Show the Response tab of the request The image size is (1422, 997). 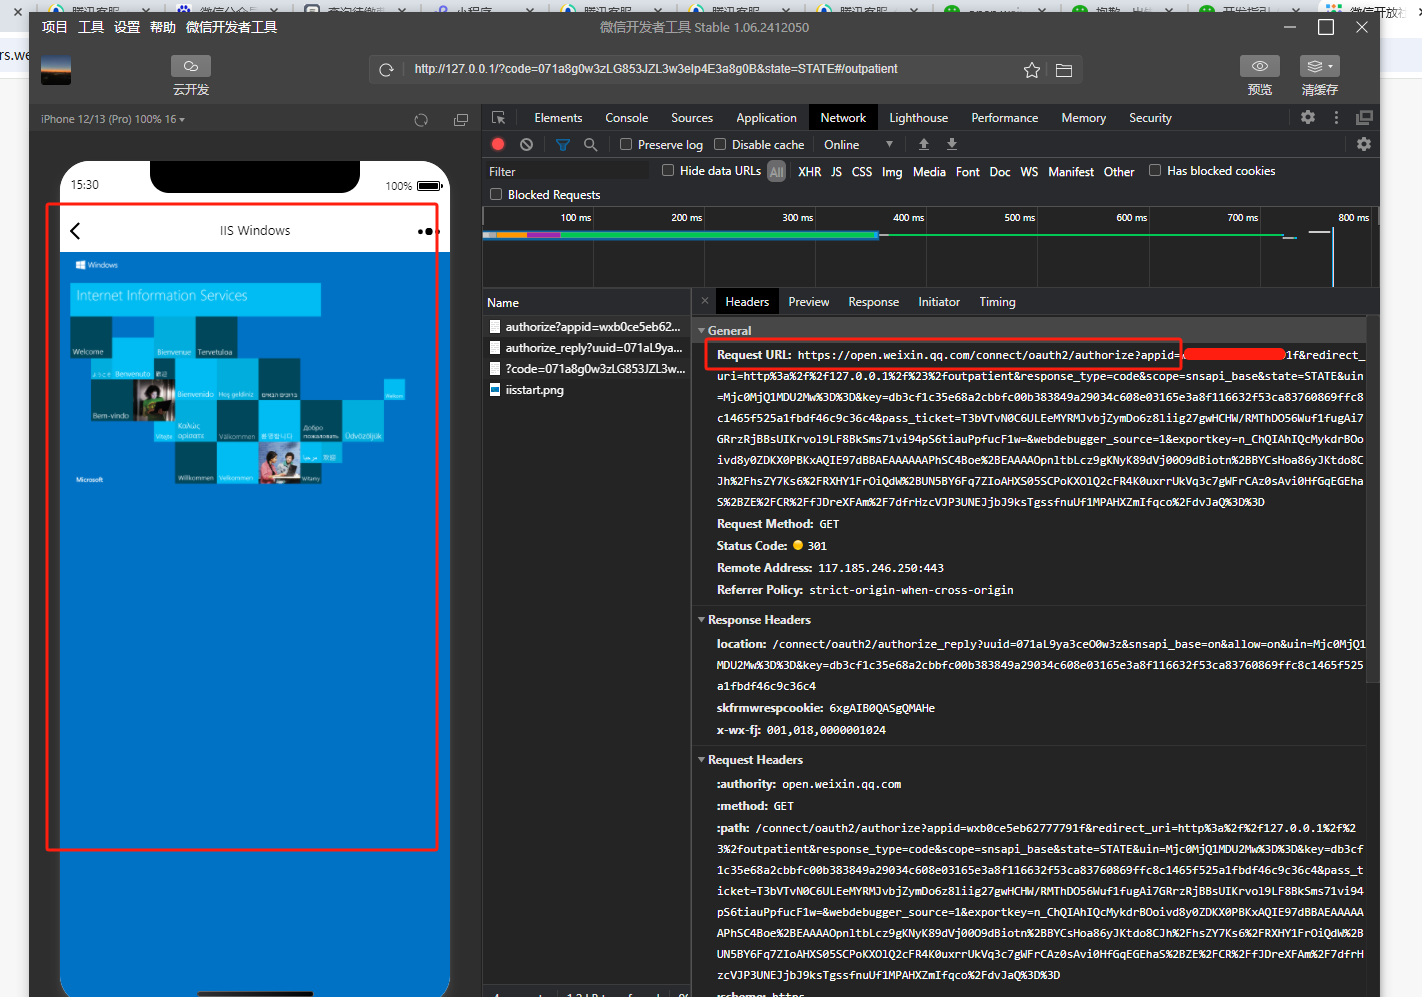coord(874,302)
